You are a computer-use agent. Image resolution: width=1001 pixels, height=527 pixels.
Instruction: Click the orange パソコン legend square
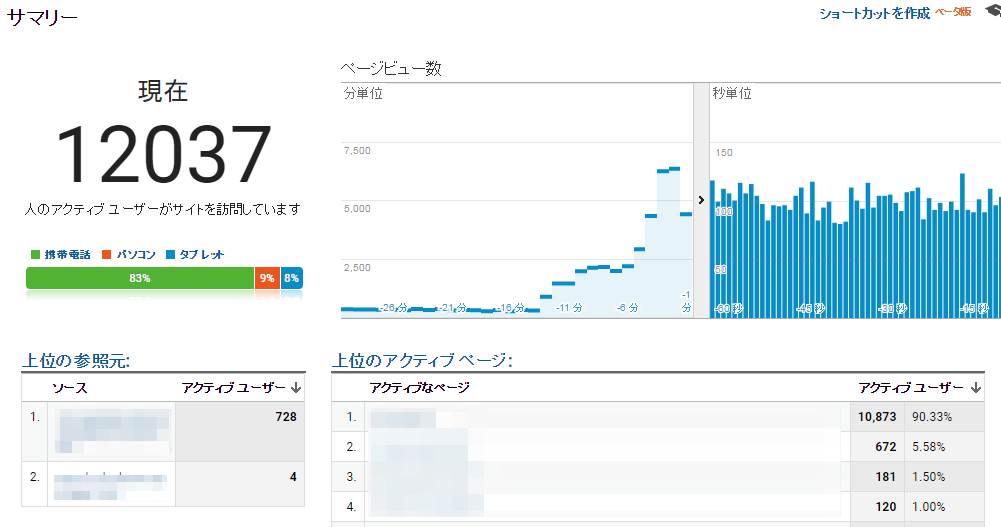(108, 255)
